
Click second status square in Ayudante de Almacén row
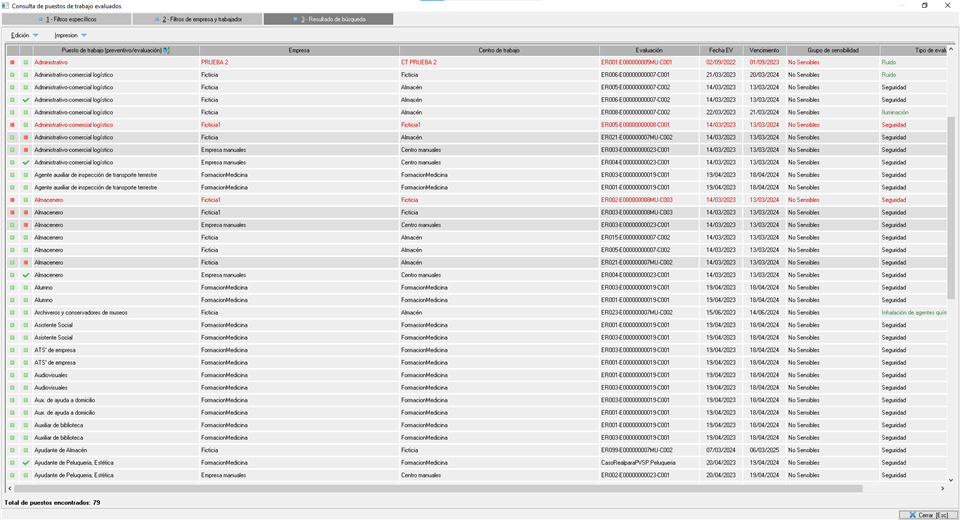(26, 450)
